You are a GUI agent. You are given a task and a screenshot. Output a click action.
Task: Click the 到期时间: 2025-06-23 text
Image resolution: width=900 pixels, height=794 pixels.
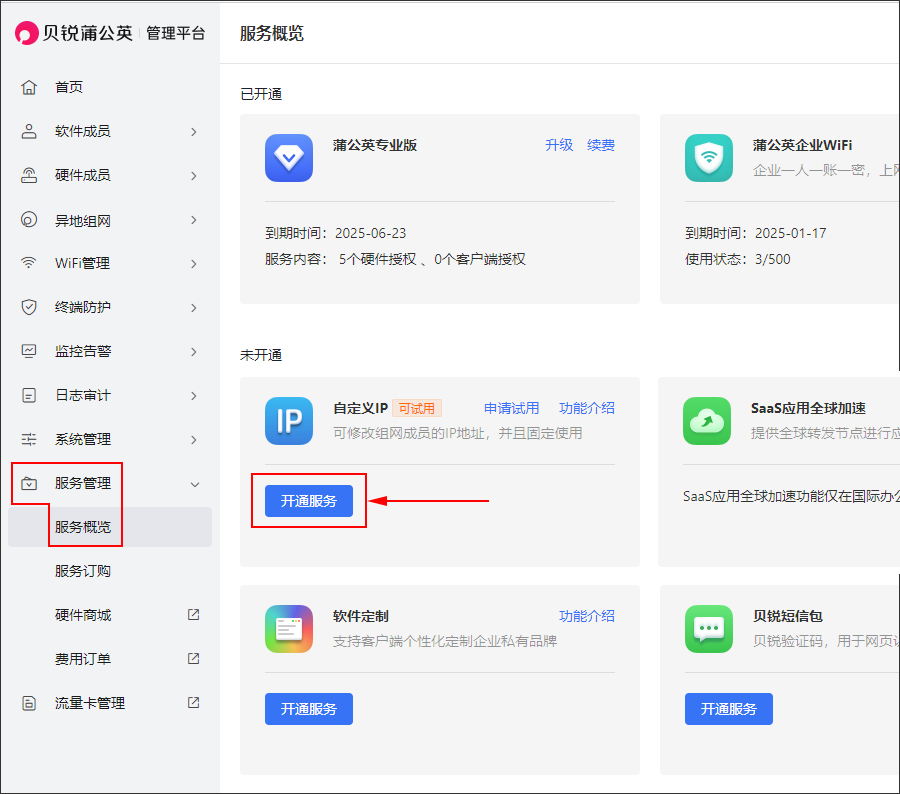click(x=335, y=233)
